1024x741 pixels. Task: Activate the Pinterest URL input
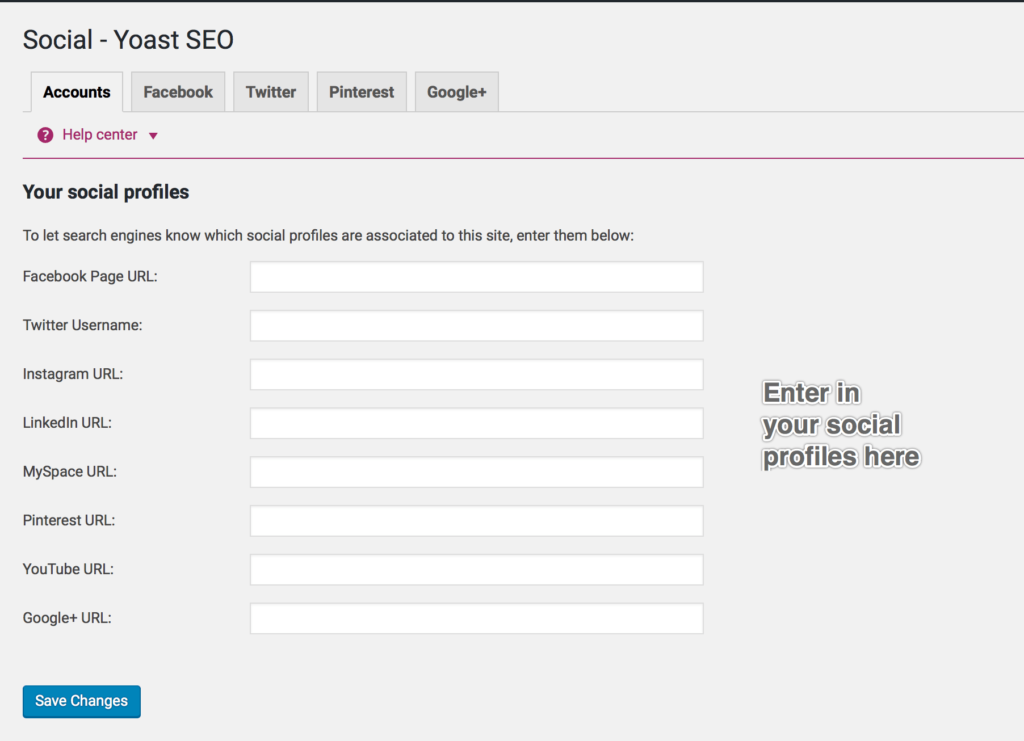pos(477,521)
